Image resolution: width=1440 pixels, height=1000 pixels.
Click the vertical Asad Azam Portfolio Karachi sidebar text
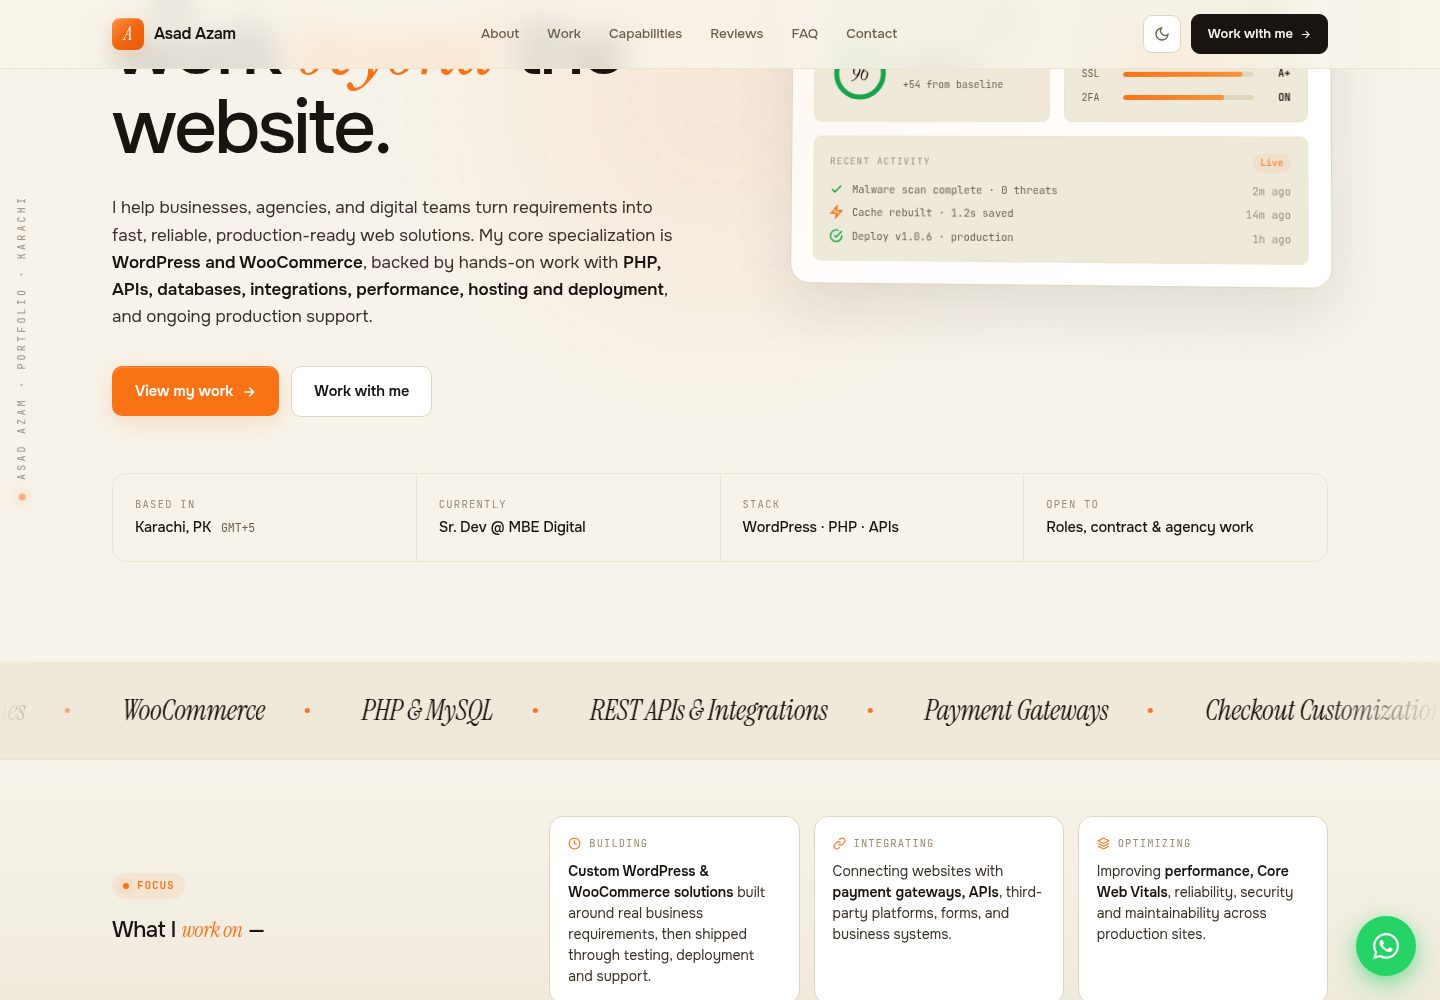click(22, 339)
